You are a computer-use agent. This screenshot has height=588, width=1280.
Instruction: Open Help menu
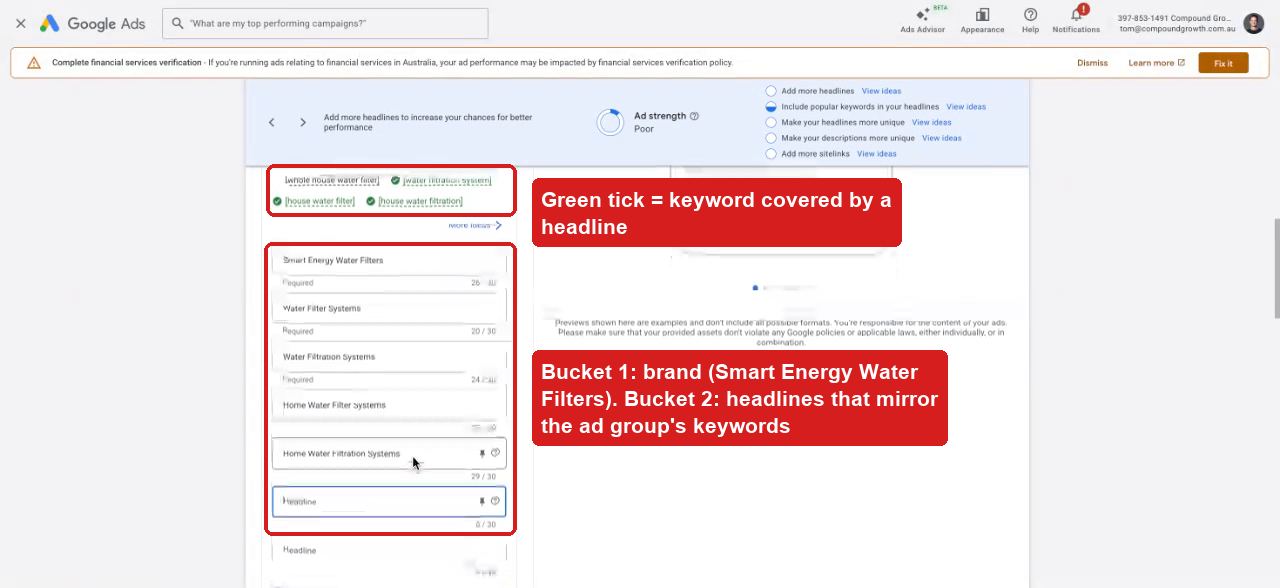(x=1030, y=19)
